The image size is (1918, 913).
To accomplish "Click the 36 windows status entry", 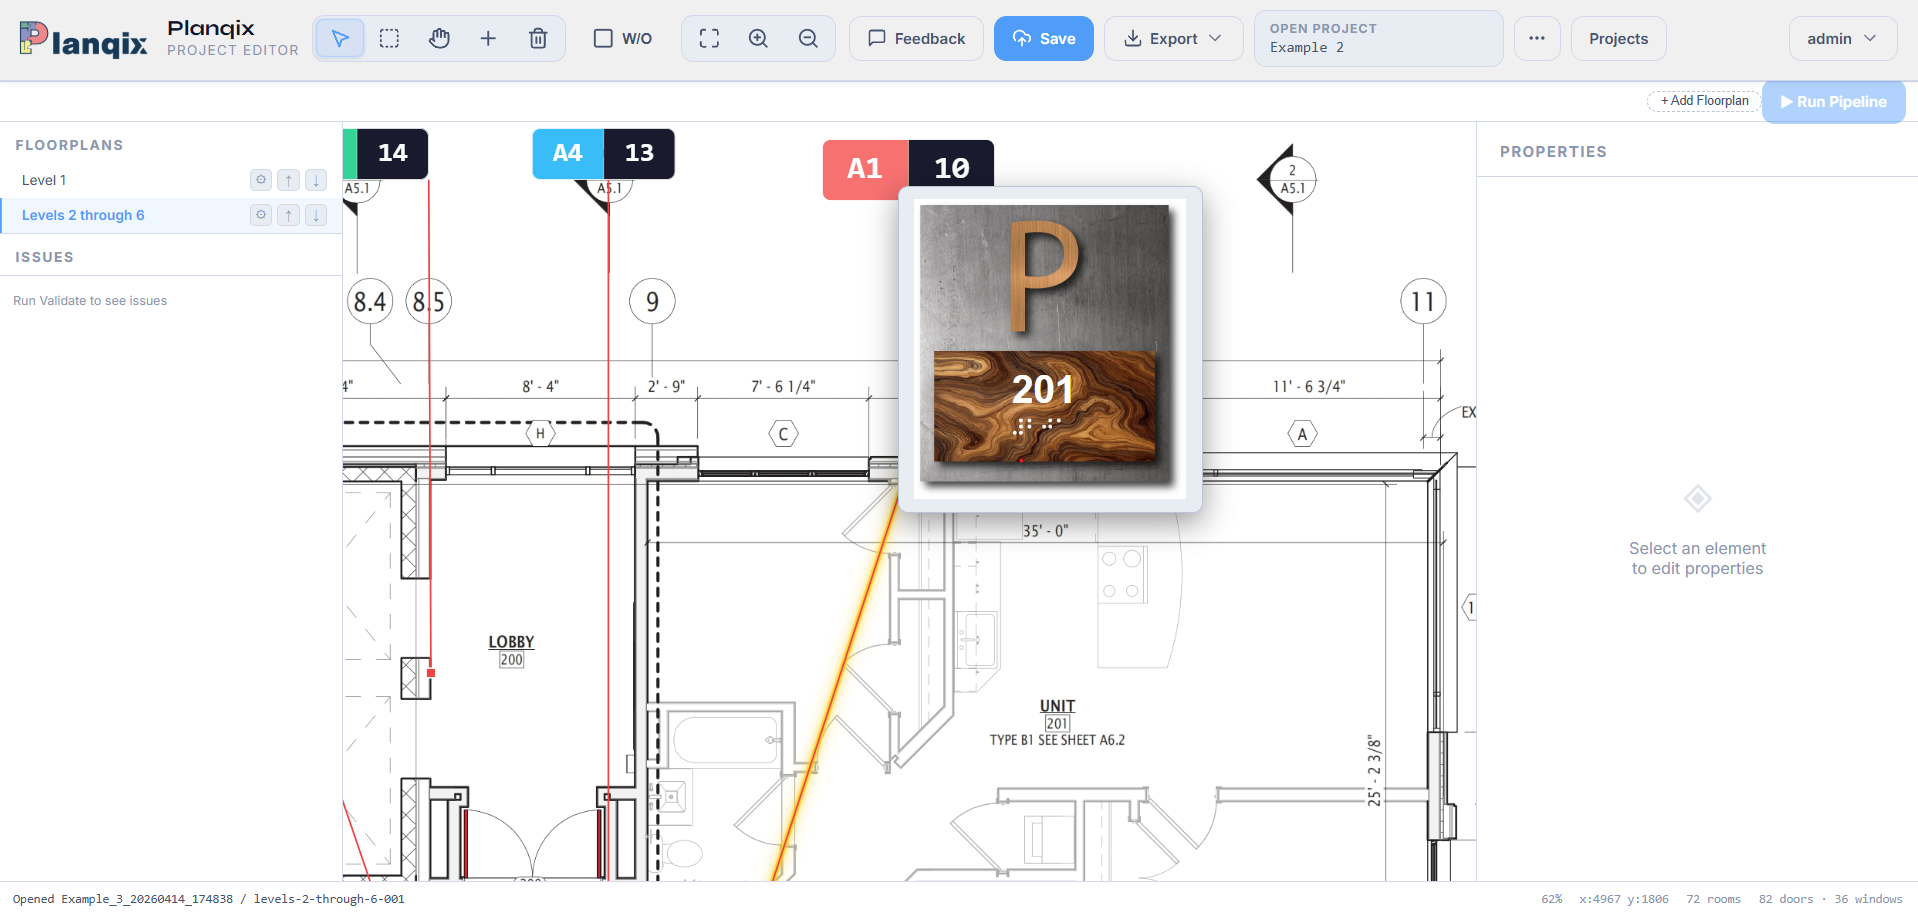I will click(1868, 899).
